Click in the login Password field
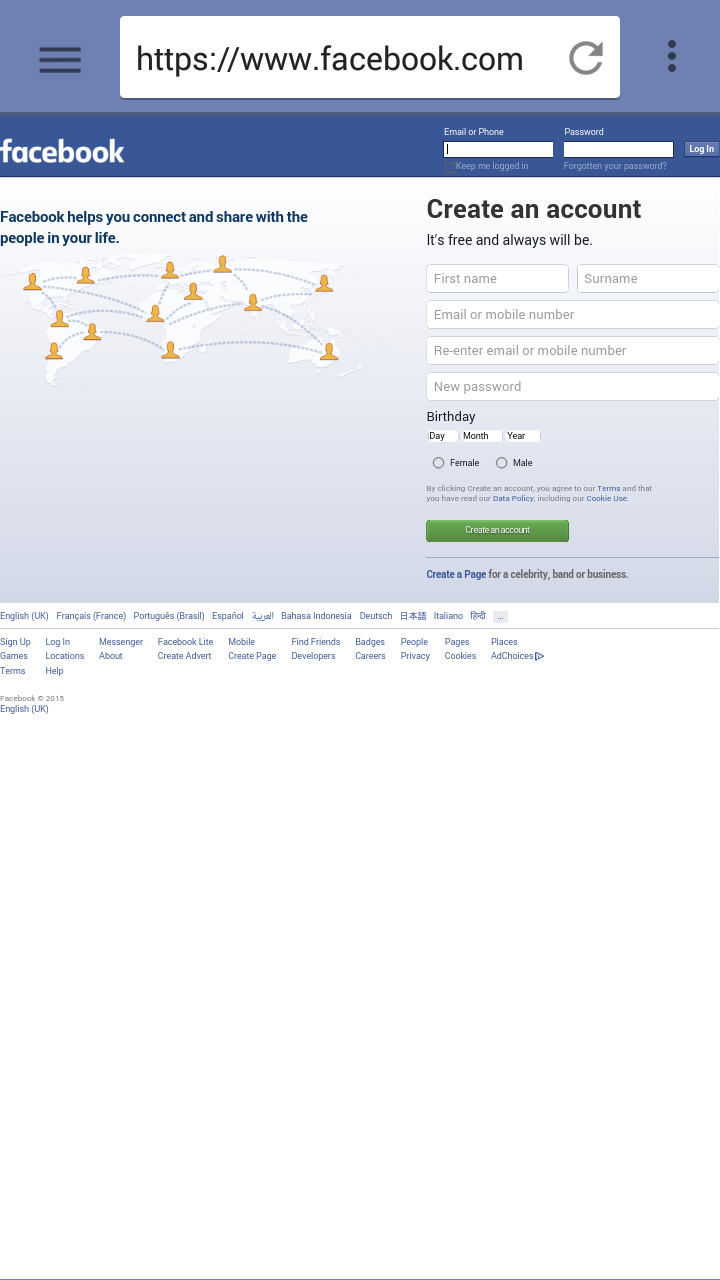The width and height of the screenshot is (720, 1280). click(x=618, y=149)
